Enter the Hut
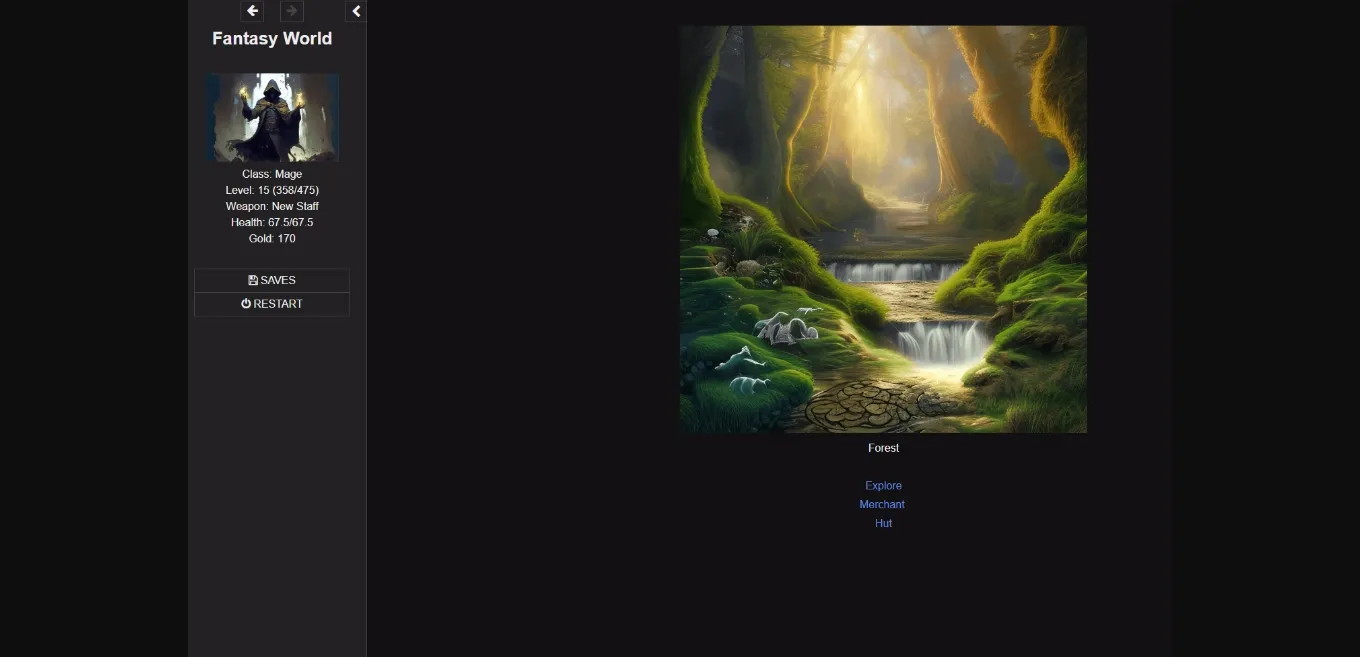The height and width of the screenshot is (657, 1360). (x=883, y=522)
